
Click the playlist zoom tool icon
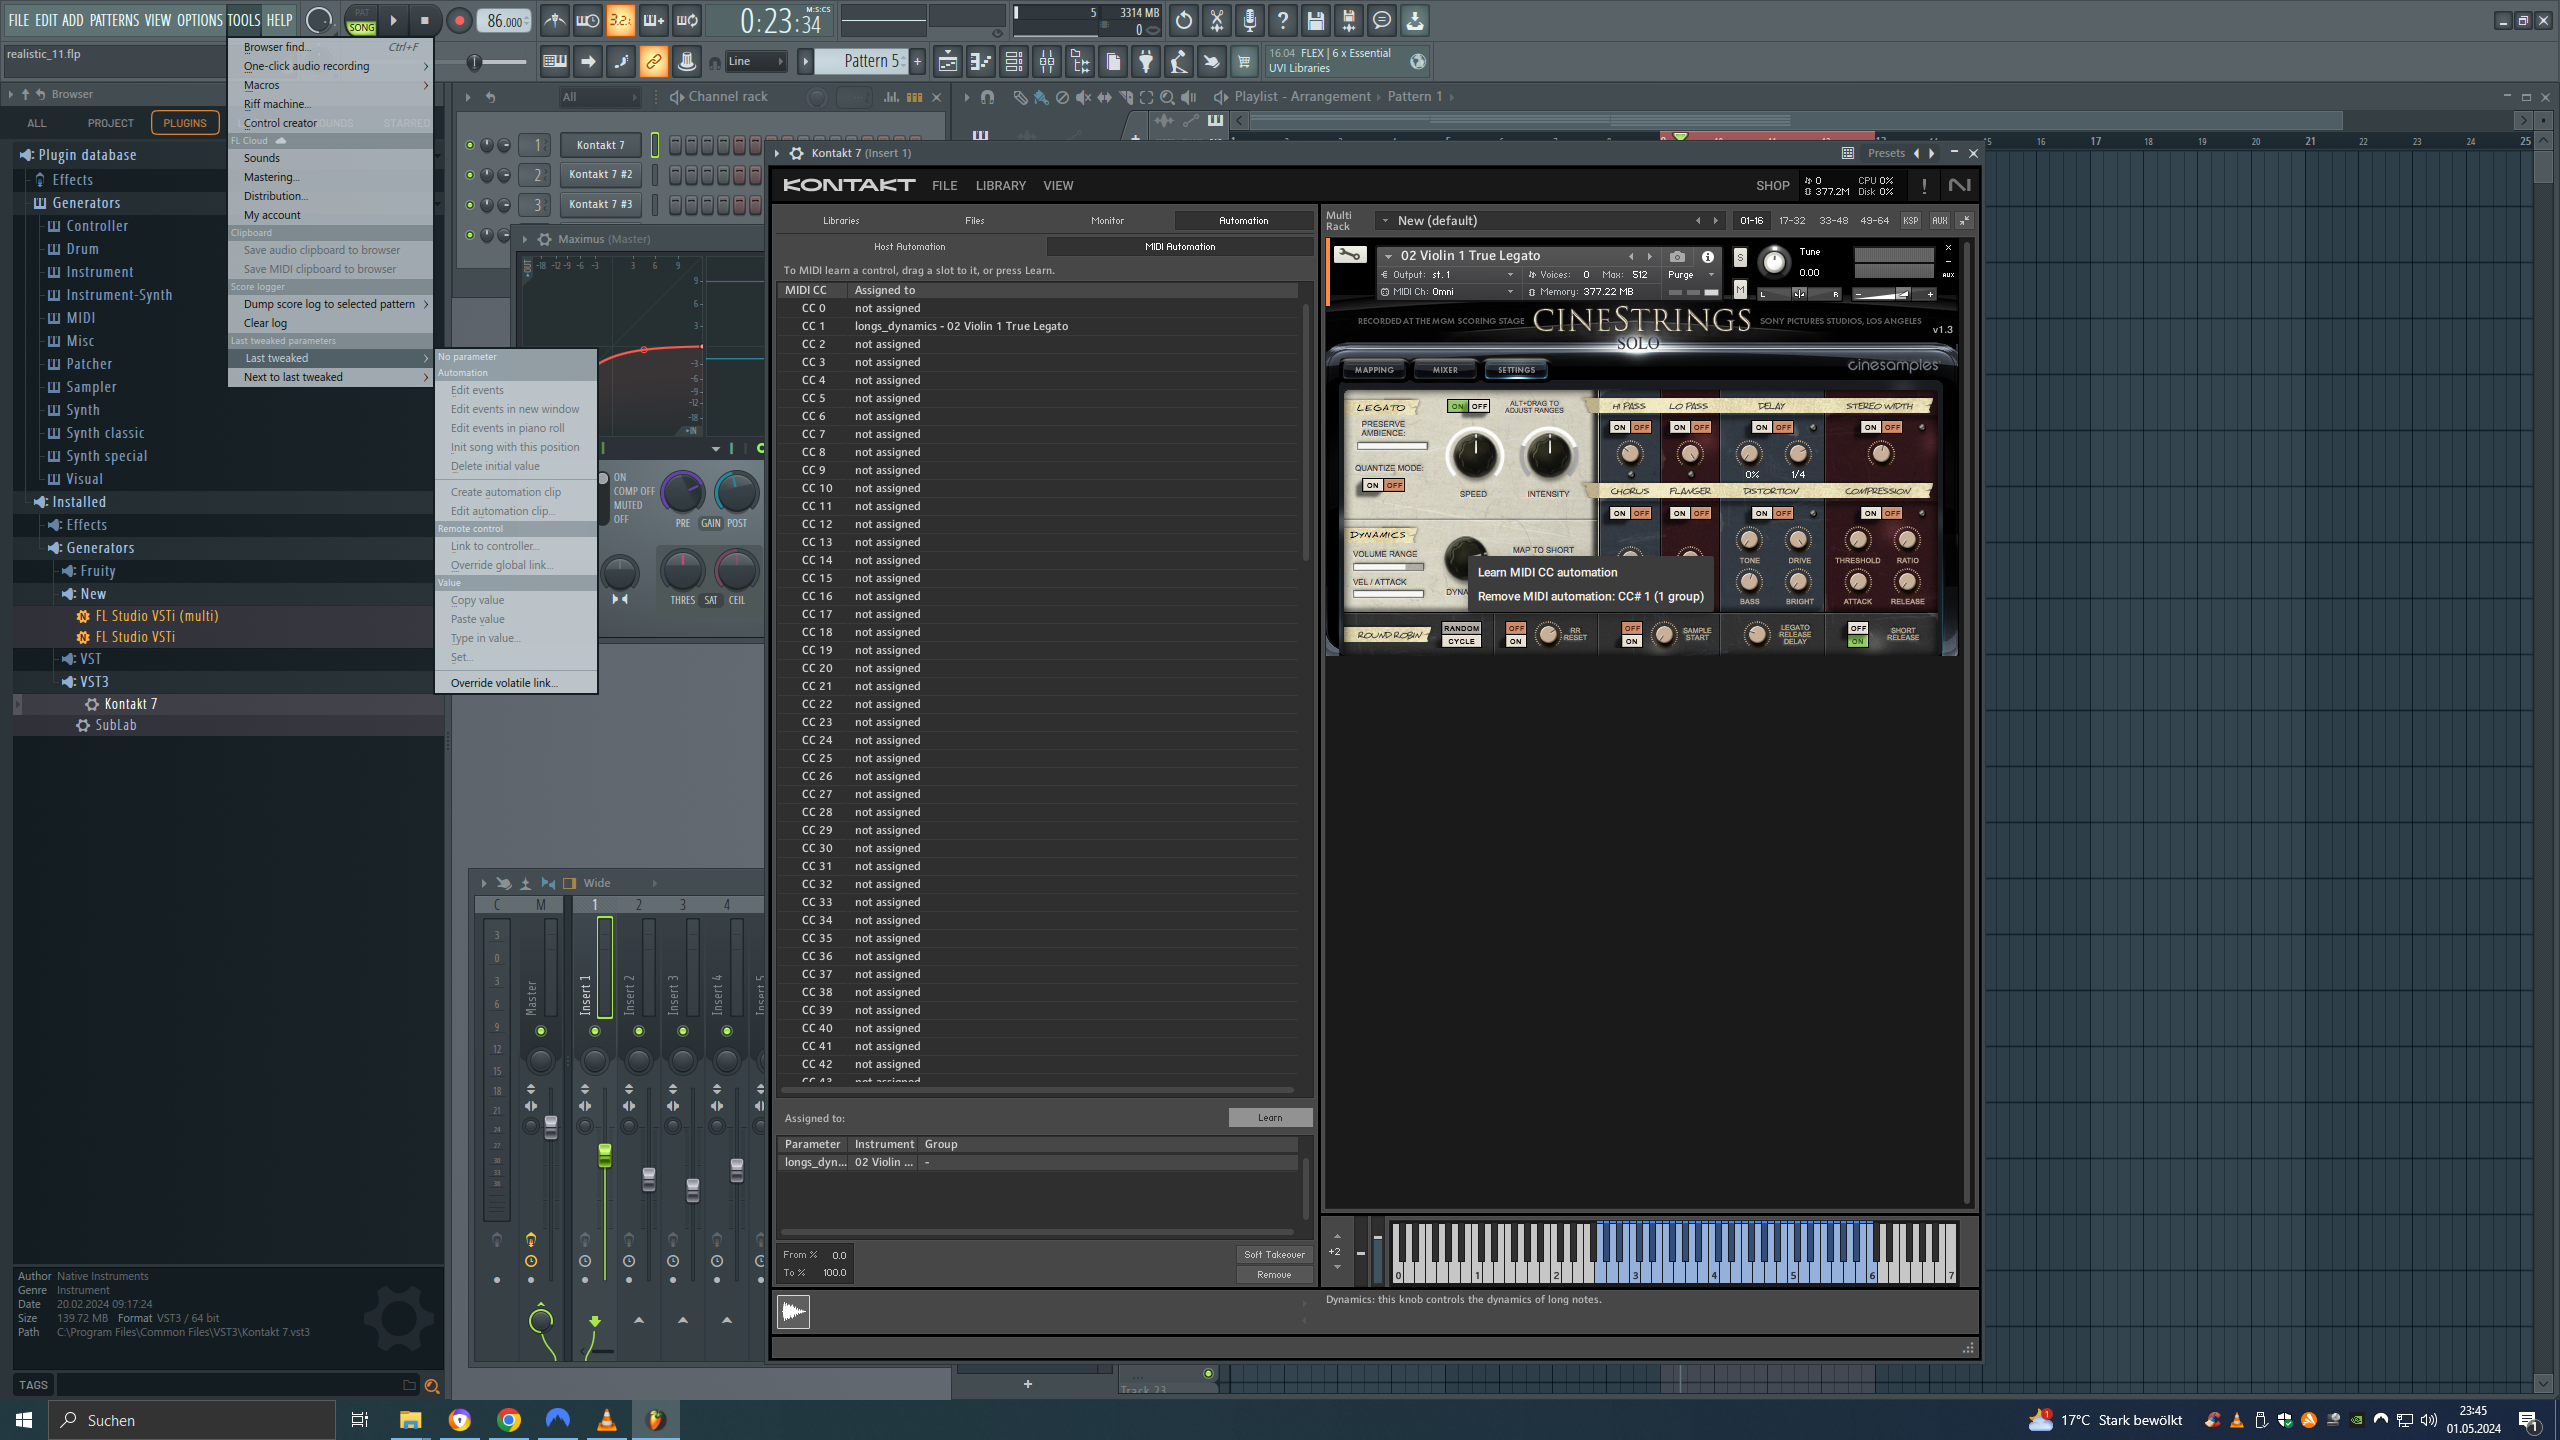point(1167,97)
